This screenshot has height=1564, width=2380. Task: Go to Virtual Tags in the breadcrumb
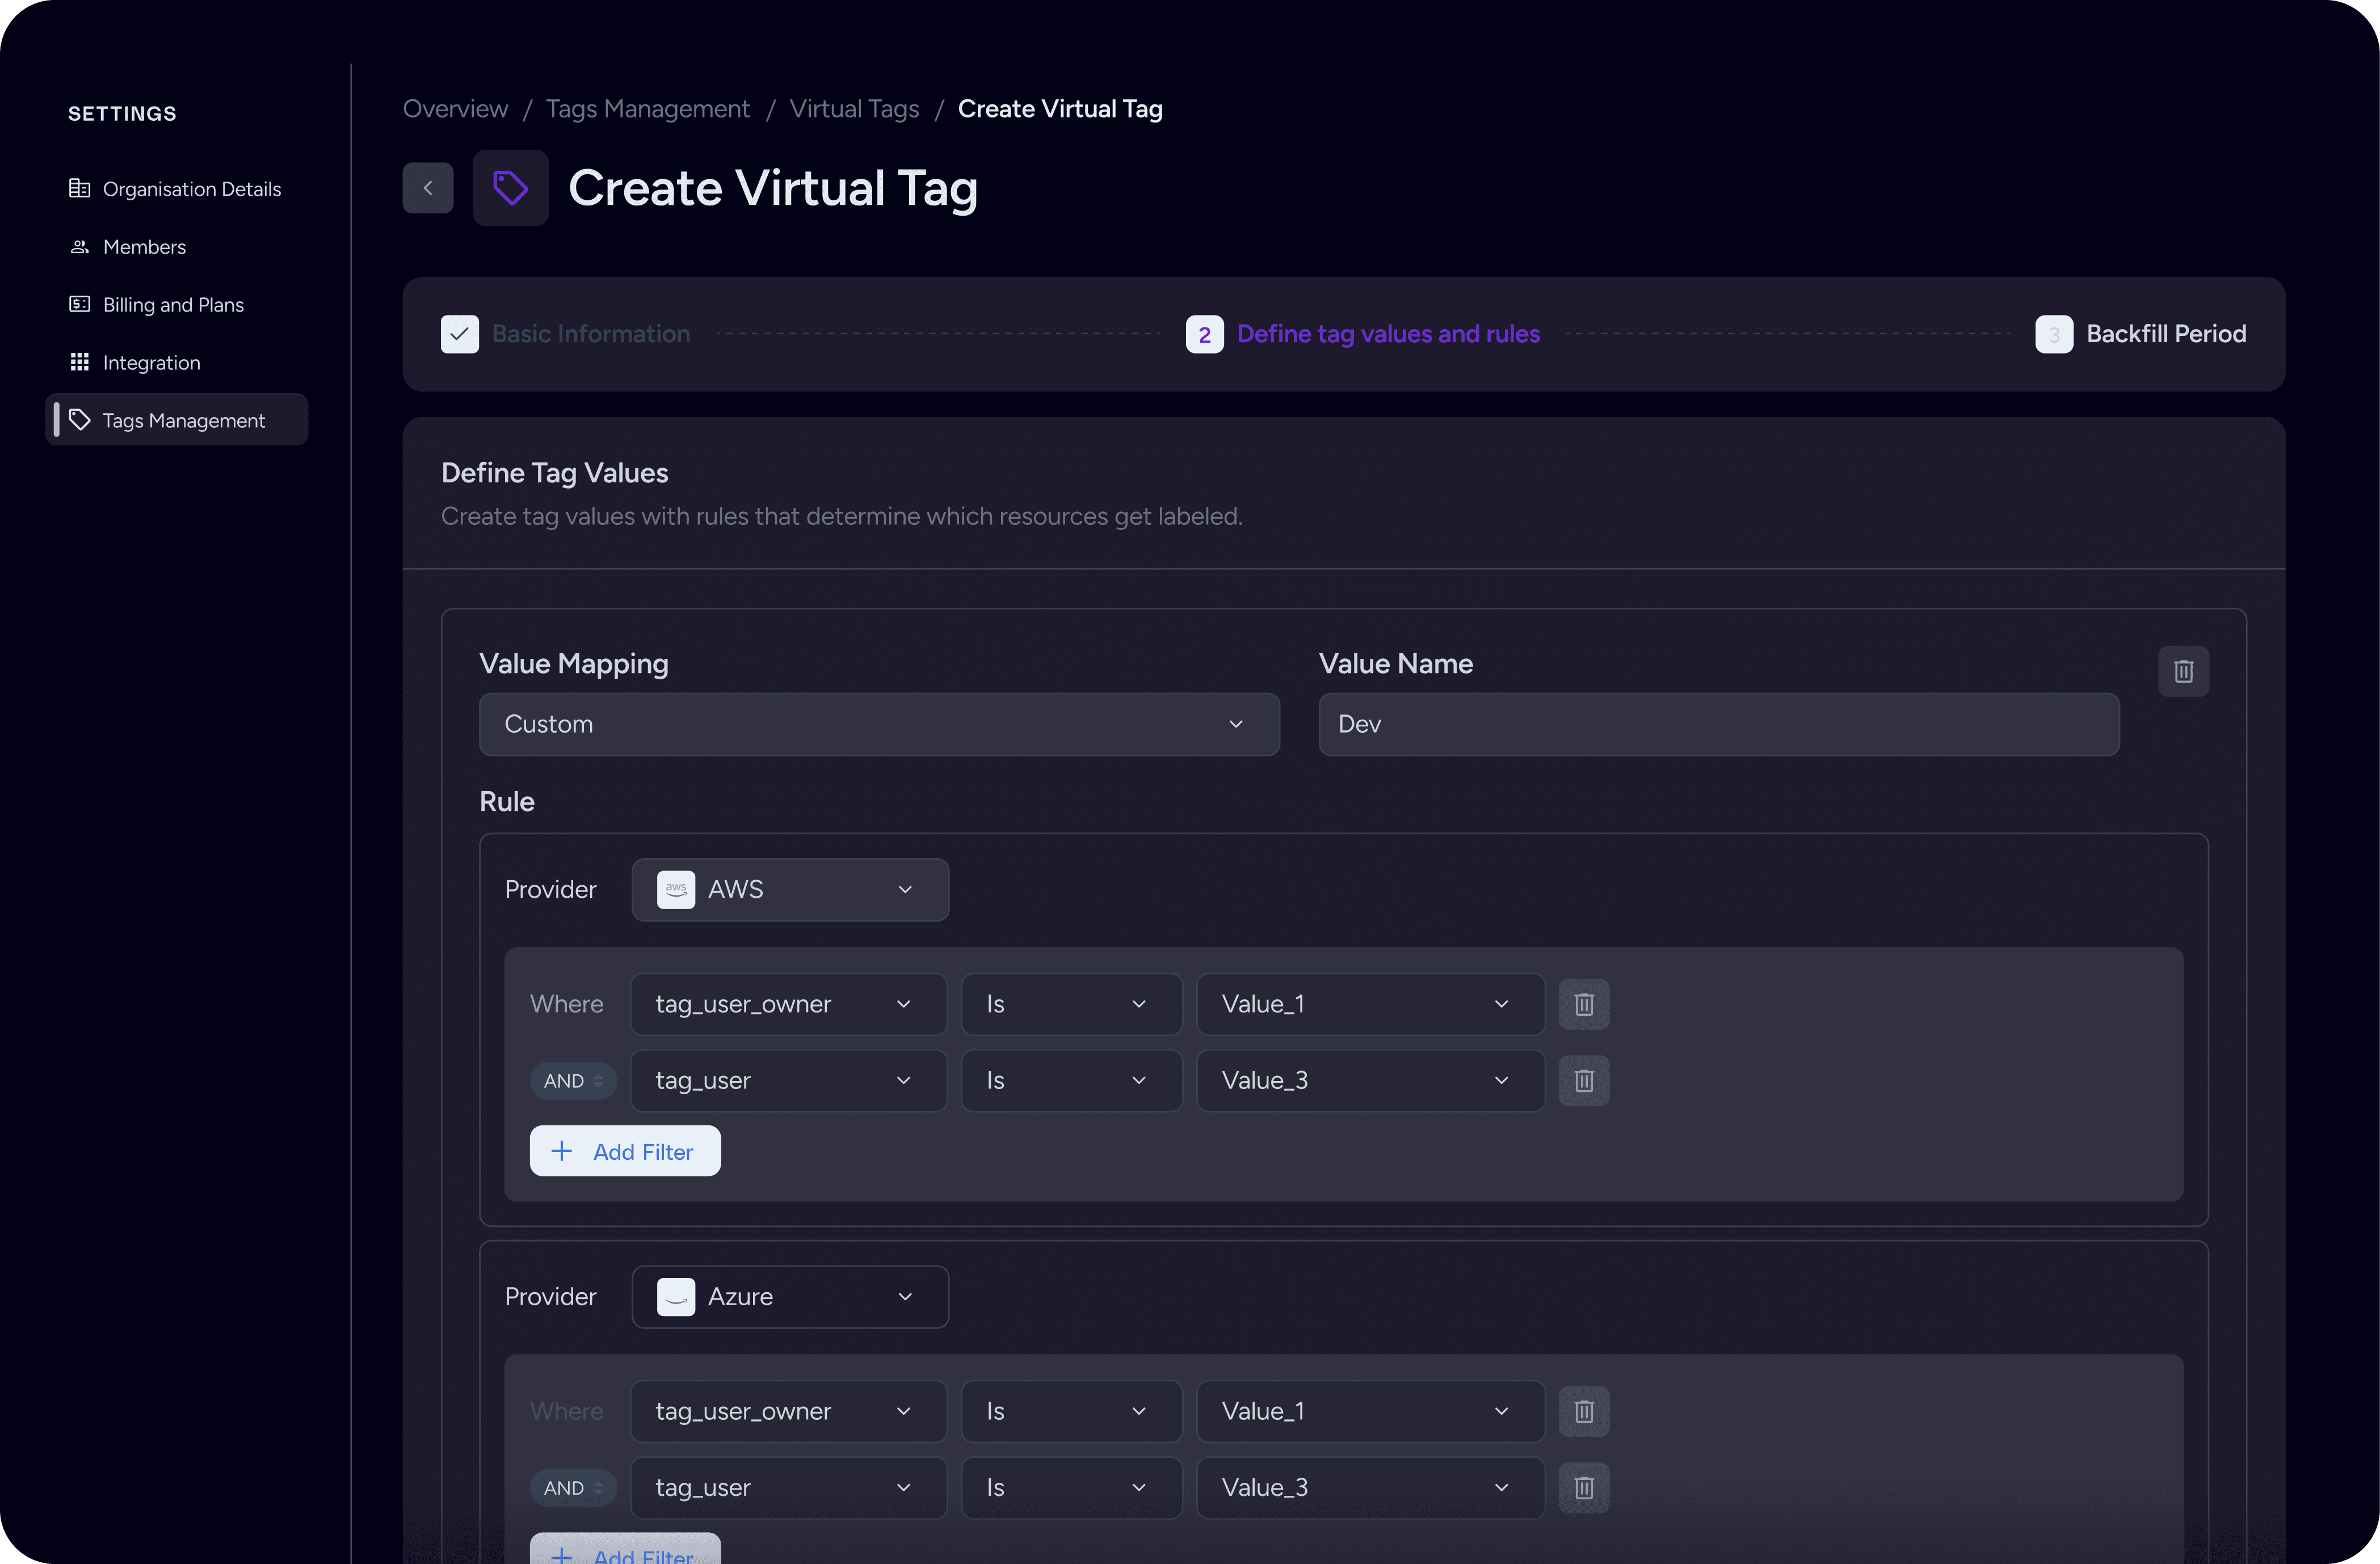(854, 109)
